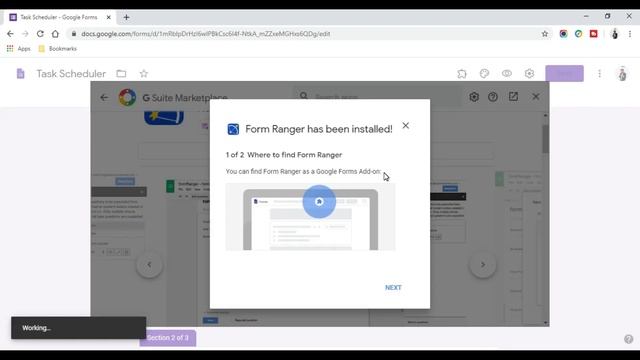
Task: Star the Task Scheduler form
Action: 144,73
